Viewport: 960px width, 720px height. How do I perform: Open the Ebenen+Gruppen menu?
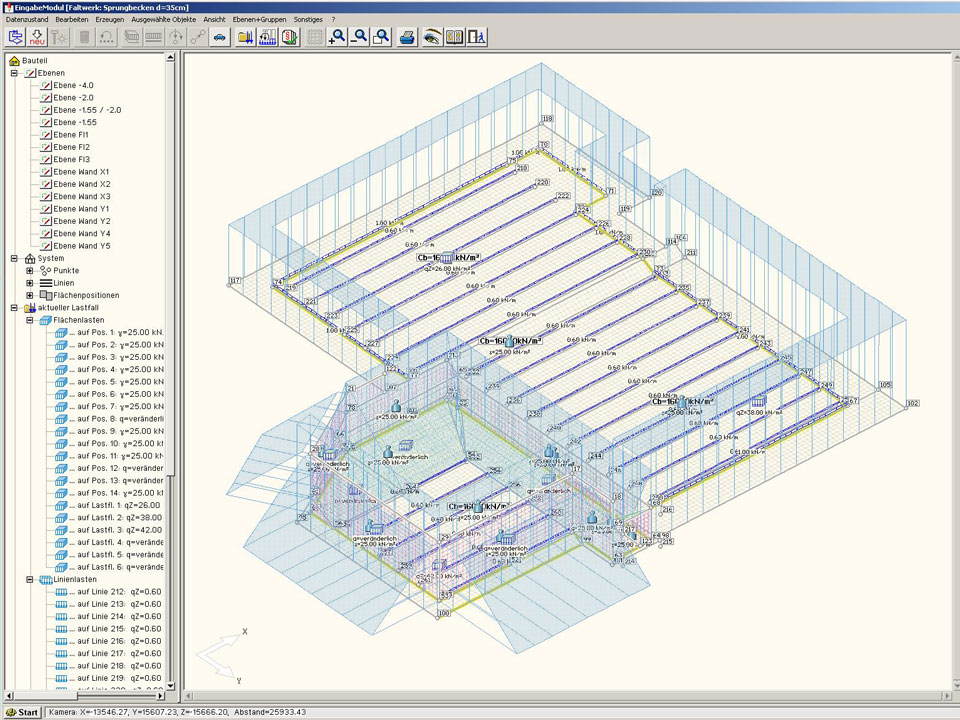coord(260,19)
